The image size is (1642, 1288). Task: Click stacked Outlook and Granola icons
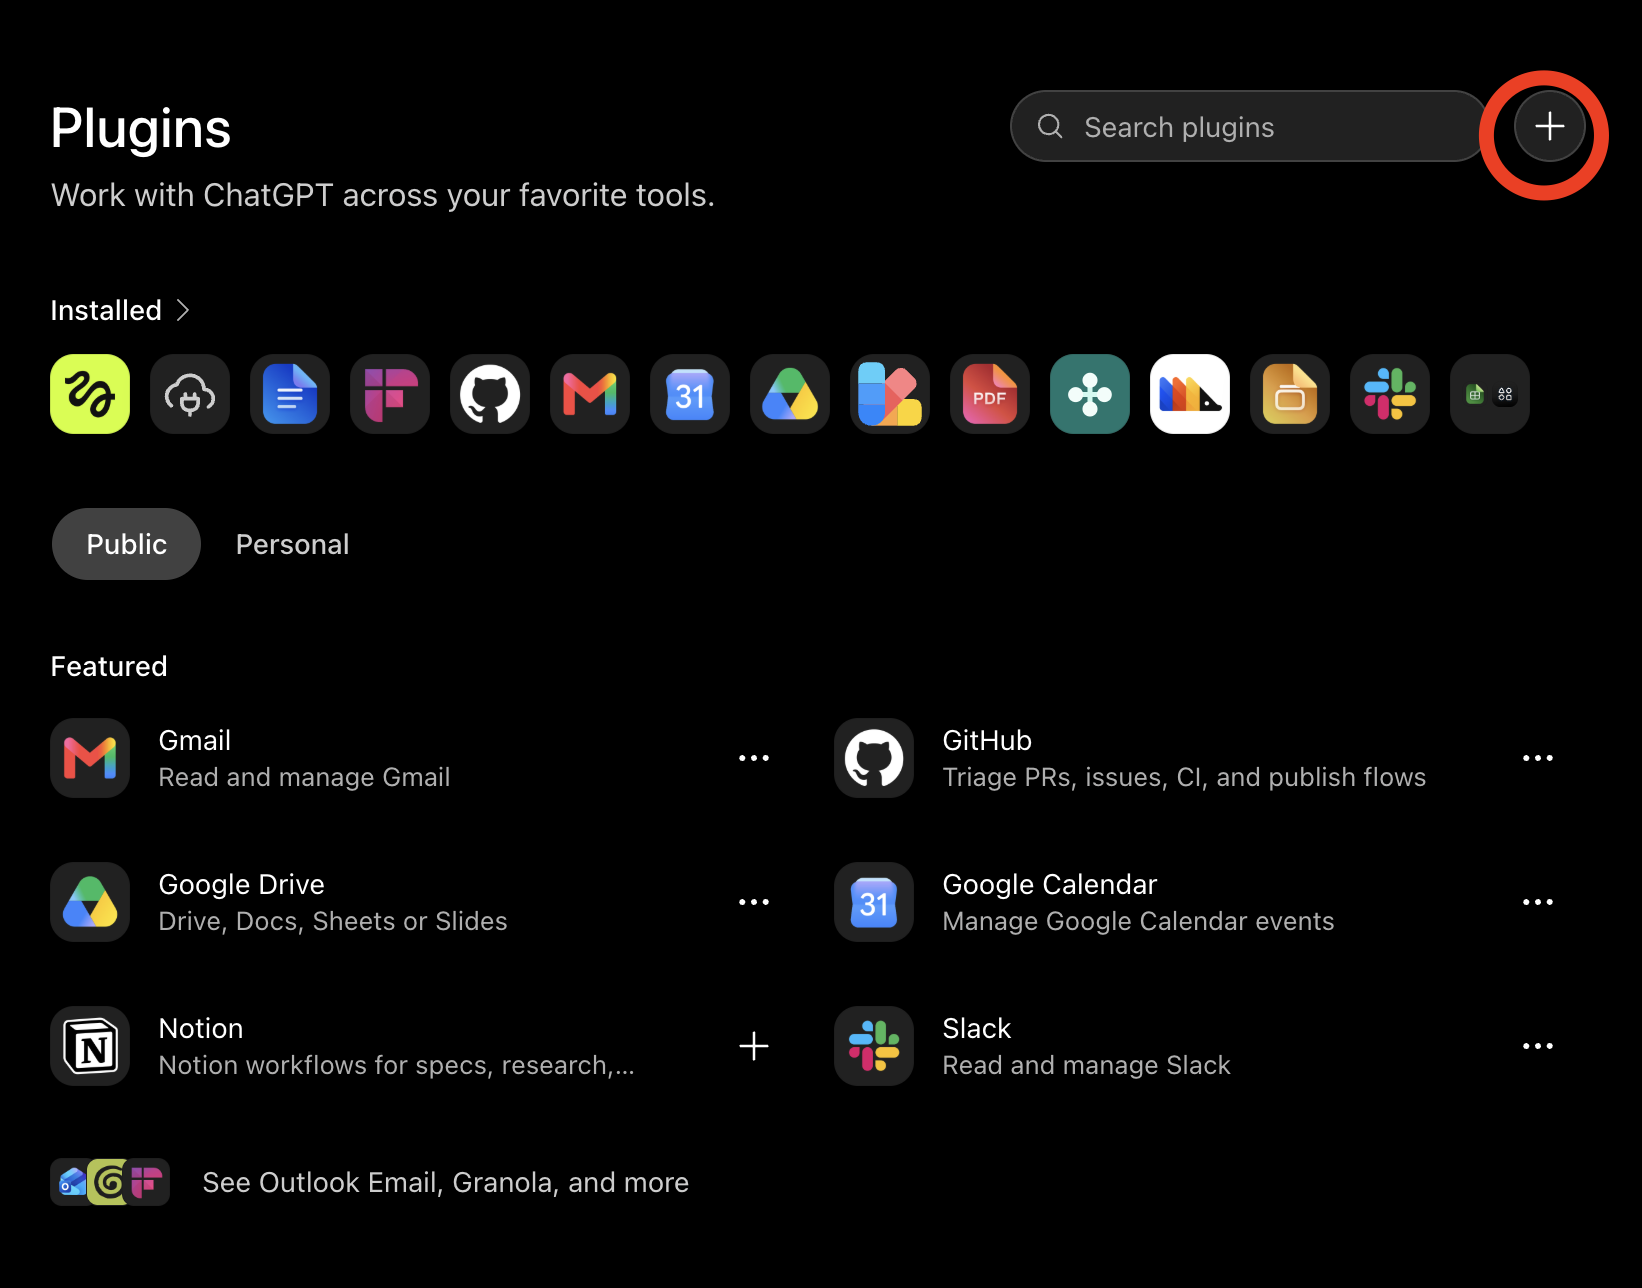[110, 1182]
